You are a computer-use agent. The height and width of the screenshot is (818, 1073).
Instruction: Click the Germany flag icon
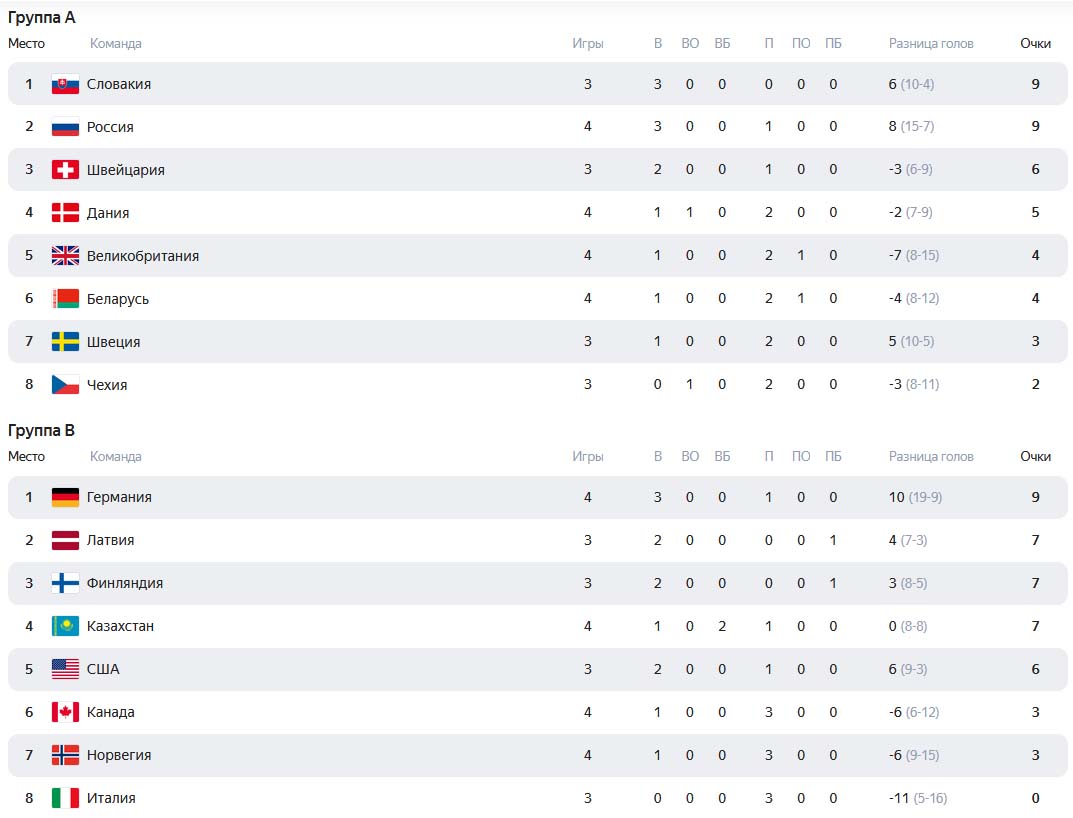[65, 497]
